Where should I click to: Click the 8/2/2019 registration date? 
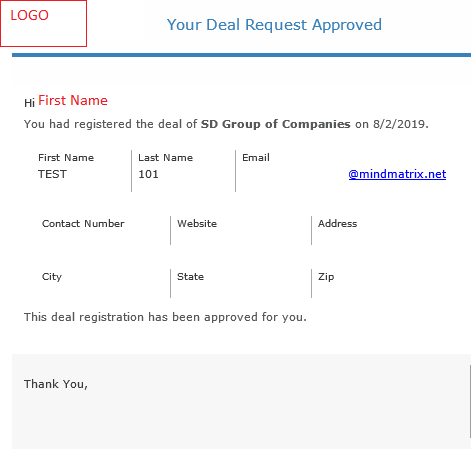tap(399, 124)
